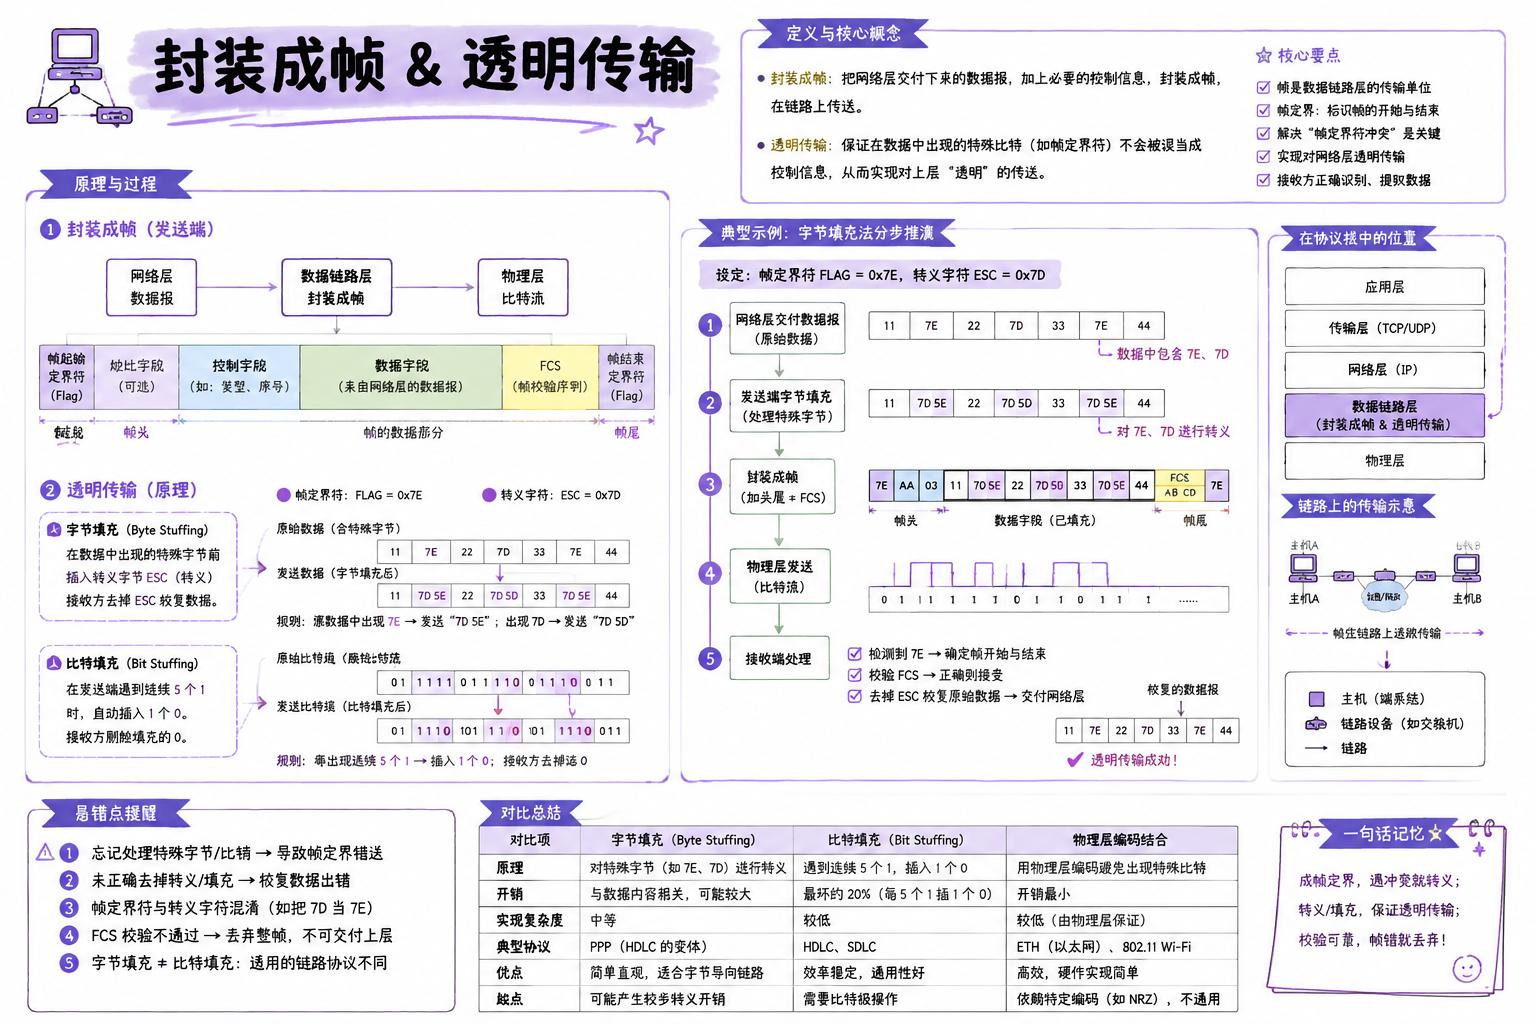Click circle 4 before FCS 校验不通过
Image resolution: width=1536 pixels, height=1024 pixels.
[x=69, y=935]
